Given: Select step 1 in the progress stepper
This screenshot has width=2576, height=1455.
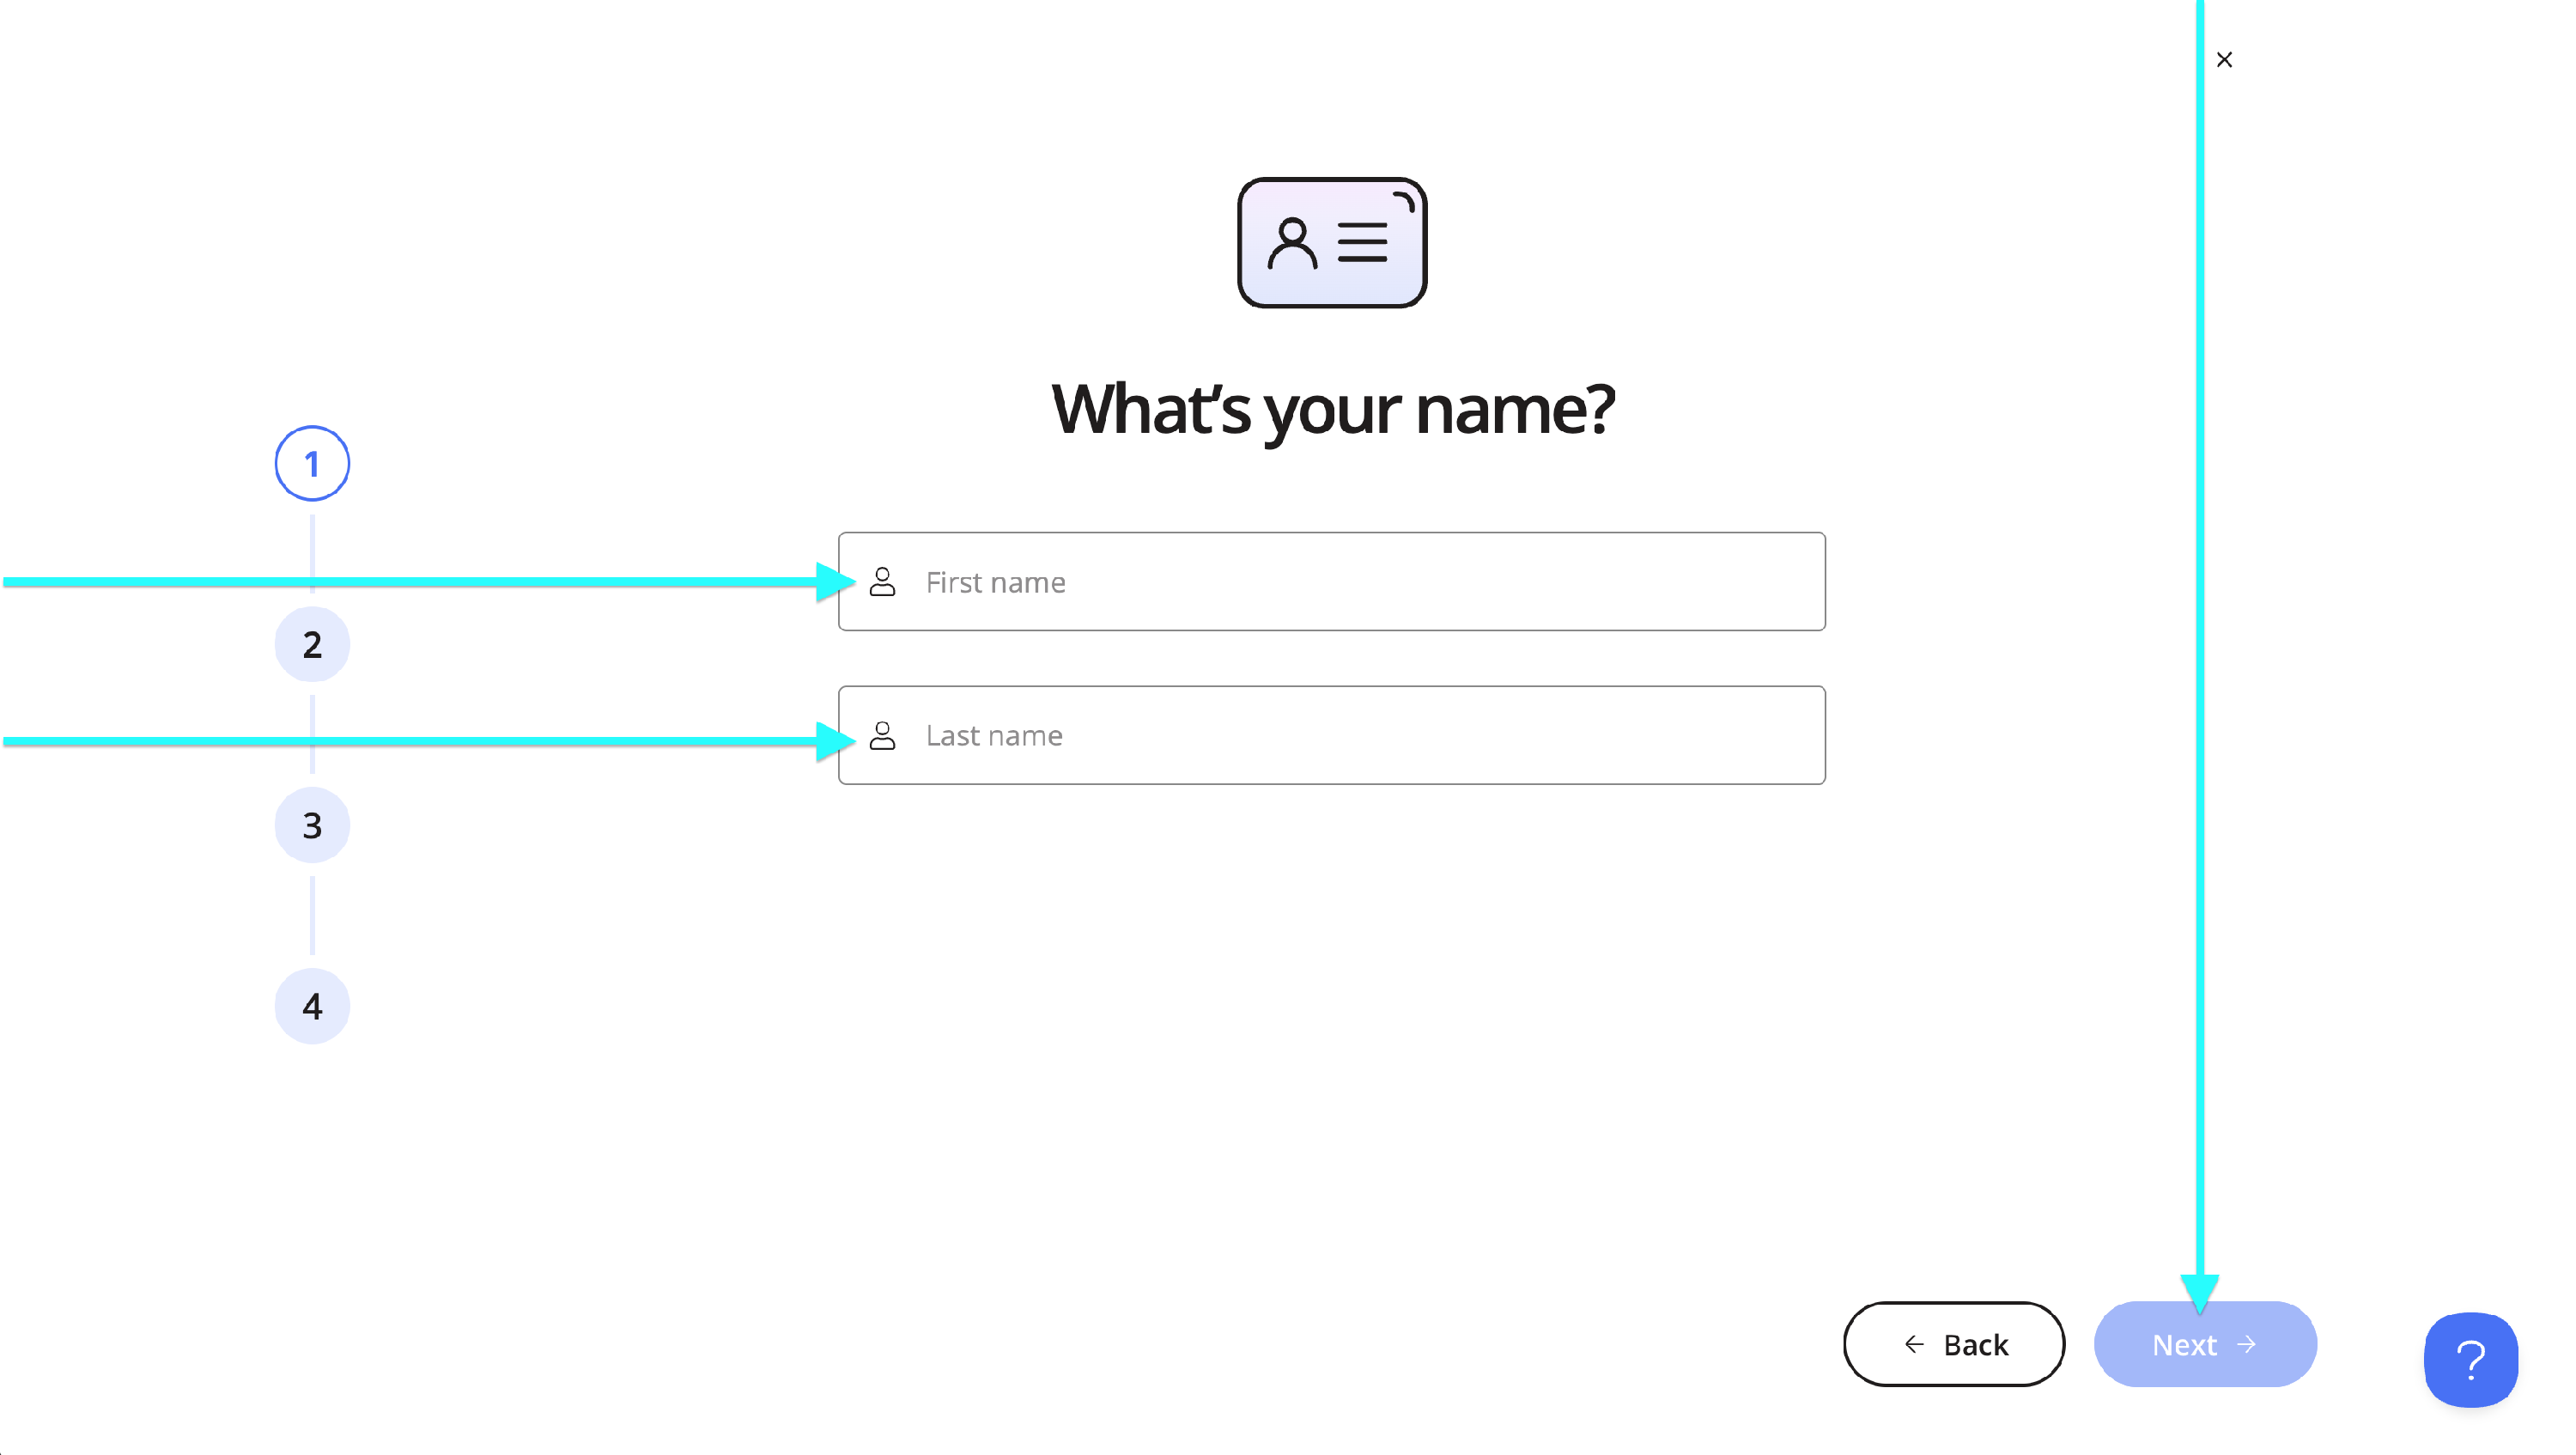Looking at the screenshot, I should 312,464.
